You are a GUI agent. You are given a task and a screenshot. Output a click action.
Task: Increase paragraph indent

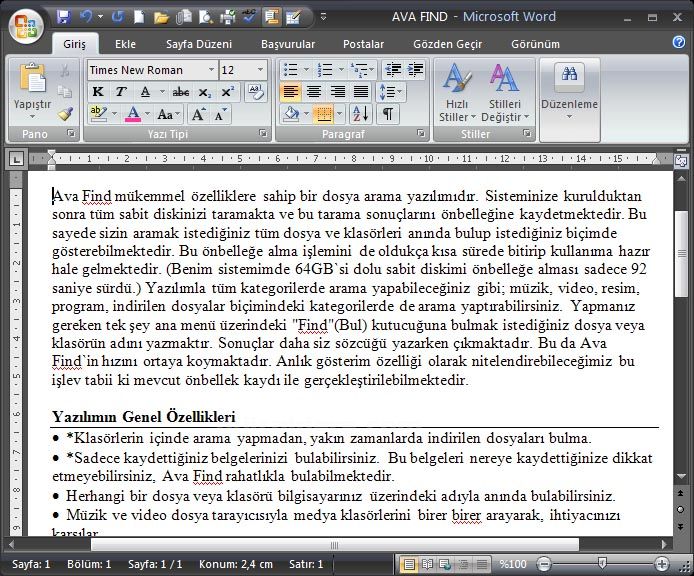(415, 70)
